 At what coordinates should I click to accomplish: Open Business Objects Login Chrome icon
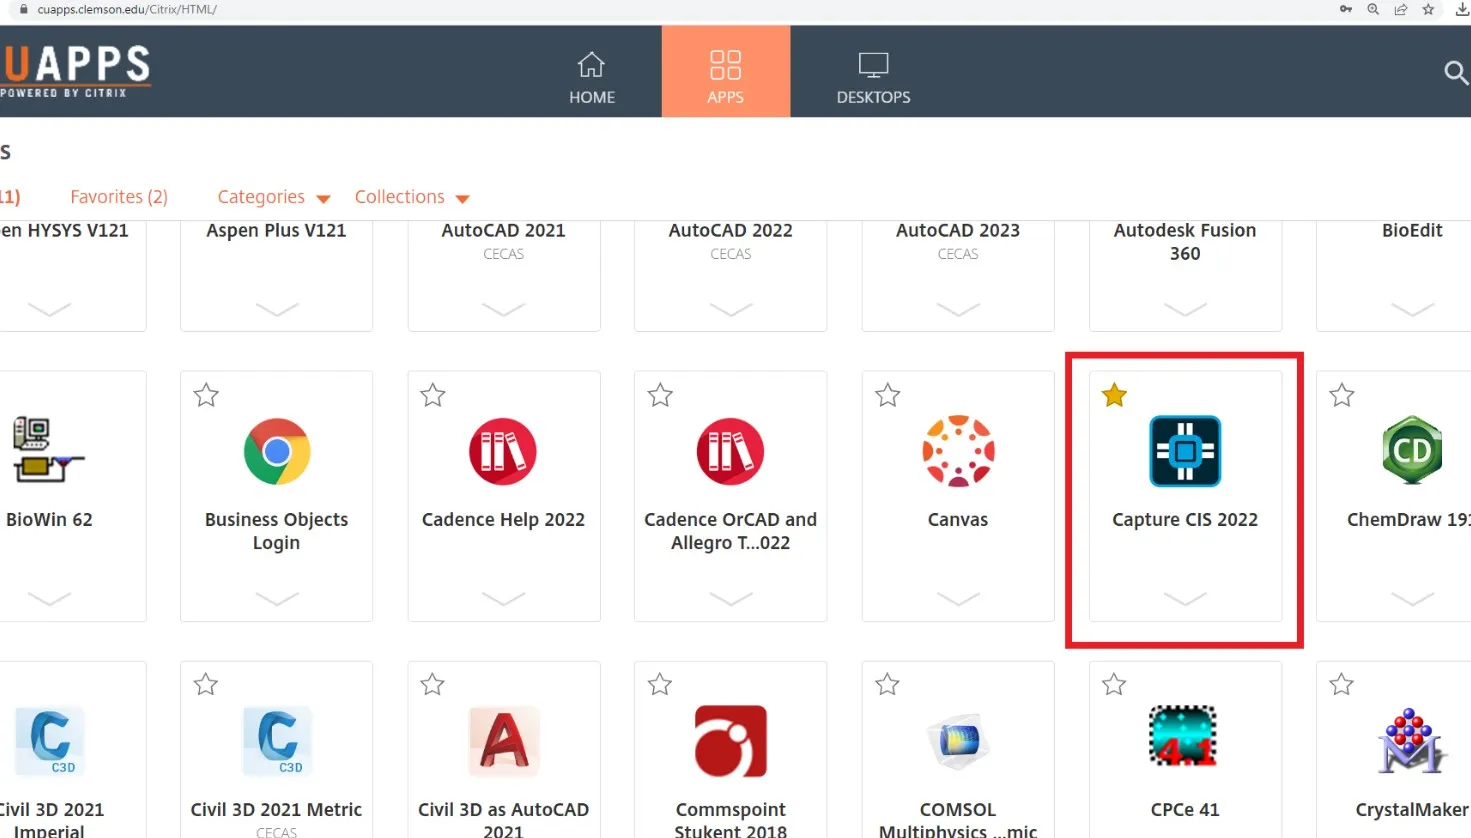tap(276, 451)
